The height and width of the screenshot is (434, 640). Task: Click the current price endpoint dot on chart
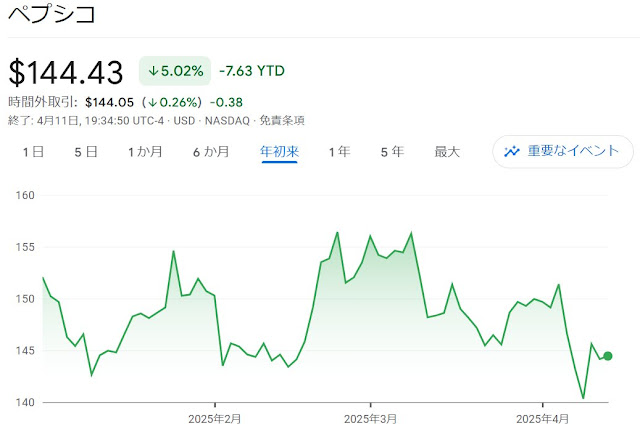point(608,356)
